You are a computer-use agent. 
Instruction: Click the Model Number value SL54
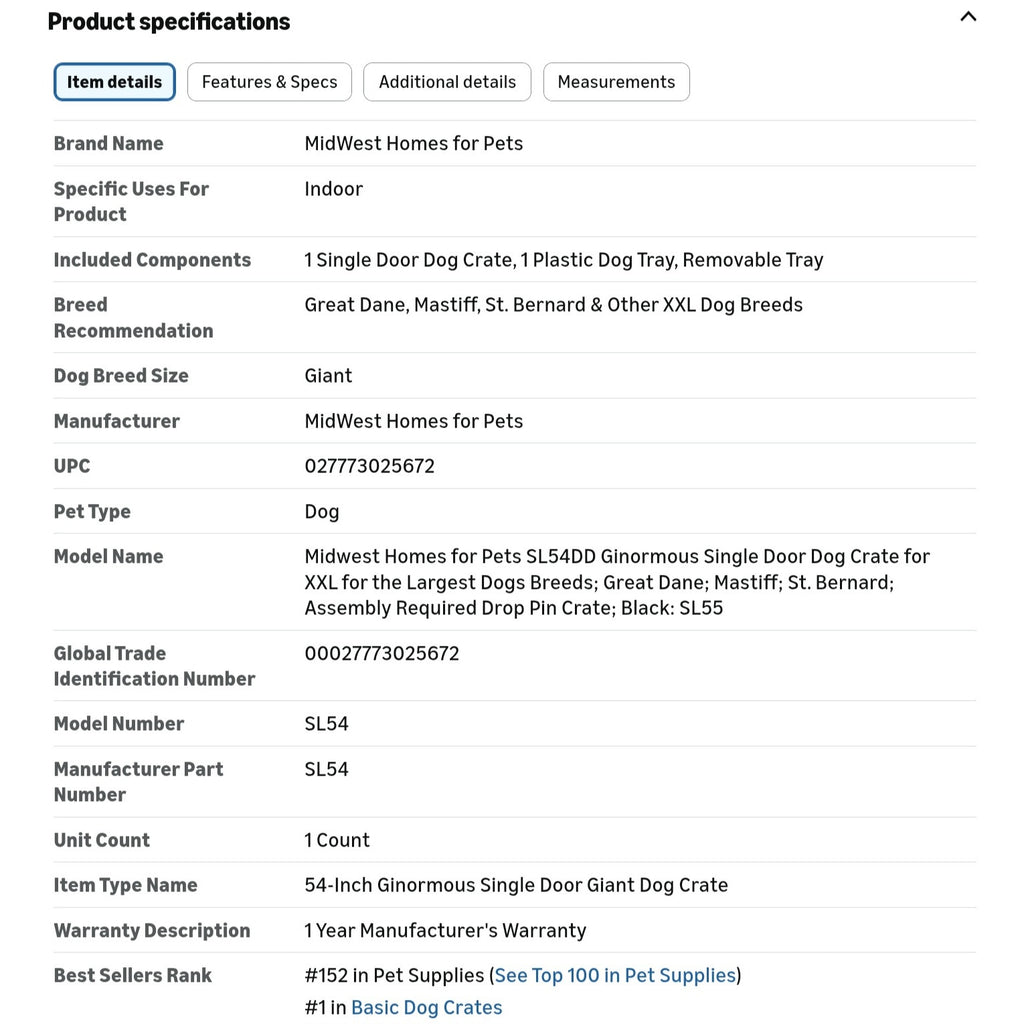coord(327,724)
